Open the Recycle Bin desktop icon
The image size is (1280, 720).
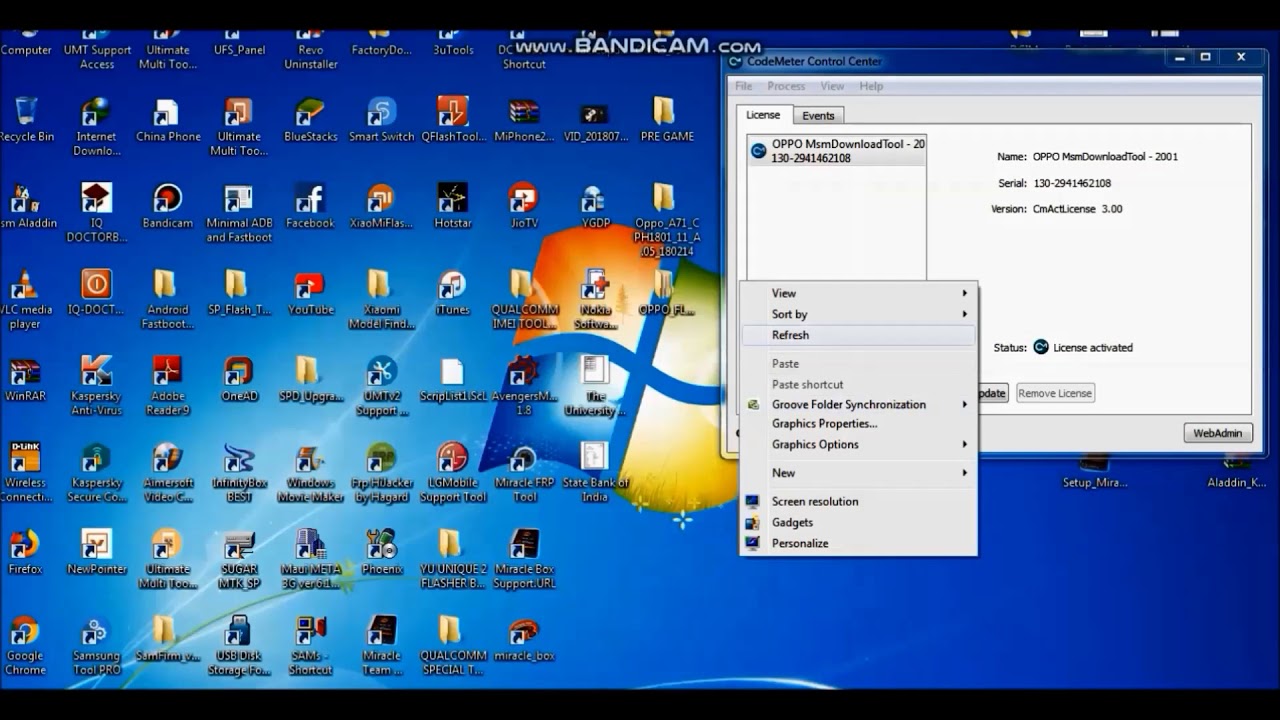click(x=27, y=120)
